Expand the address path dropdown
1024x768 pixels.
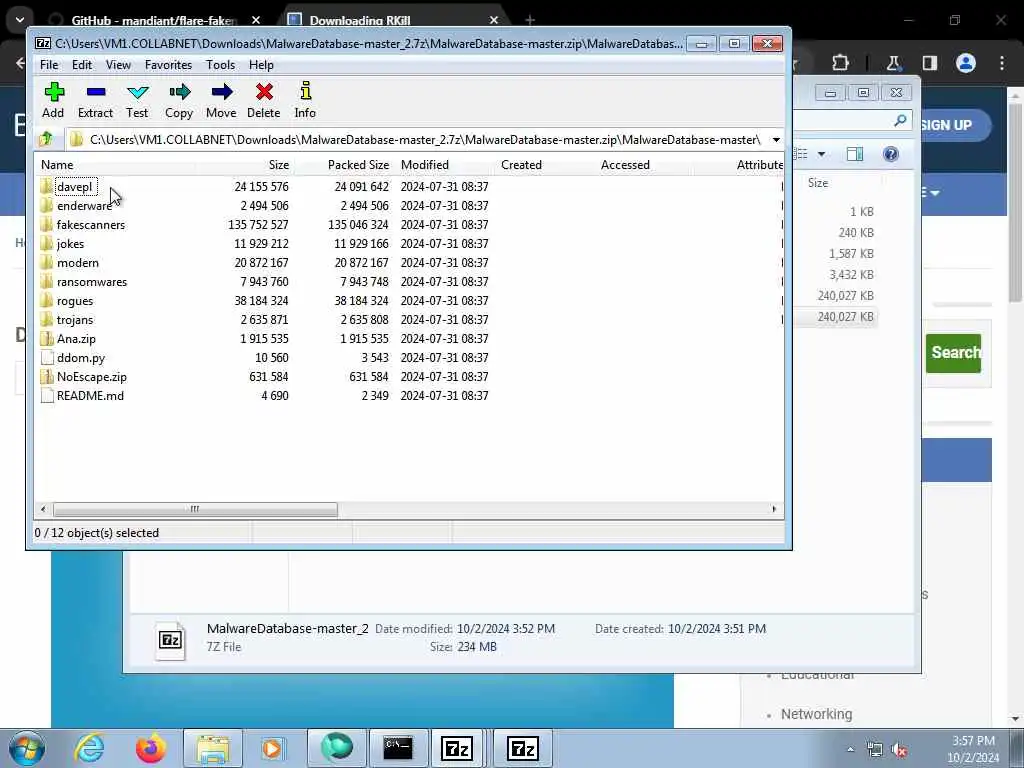776,140
